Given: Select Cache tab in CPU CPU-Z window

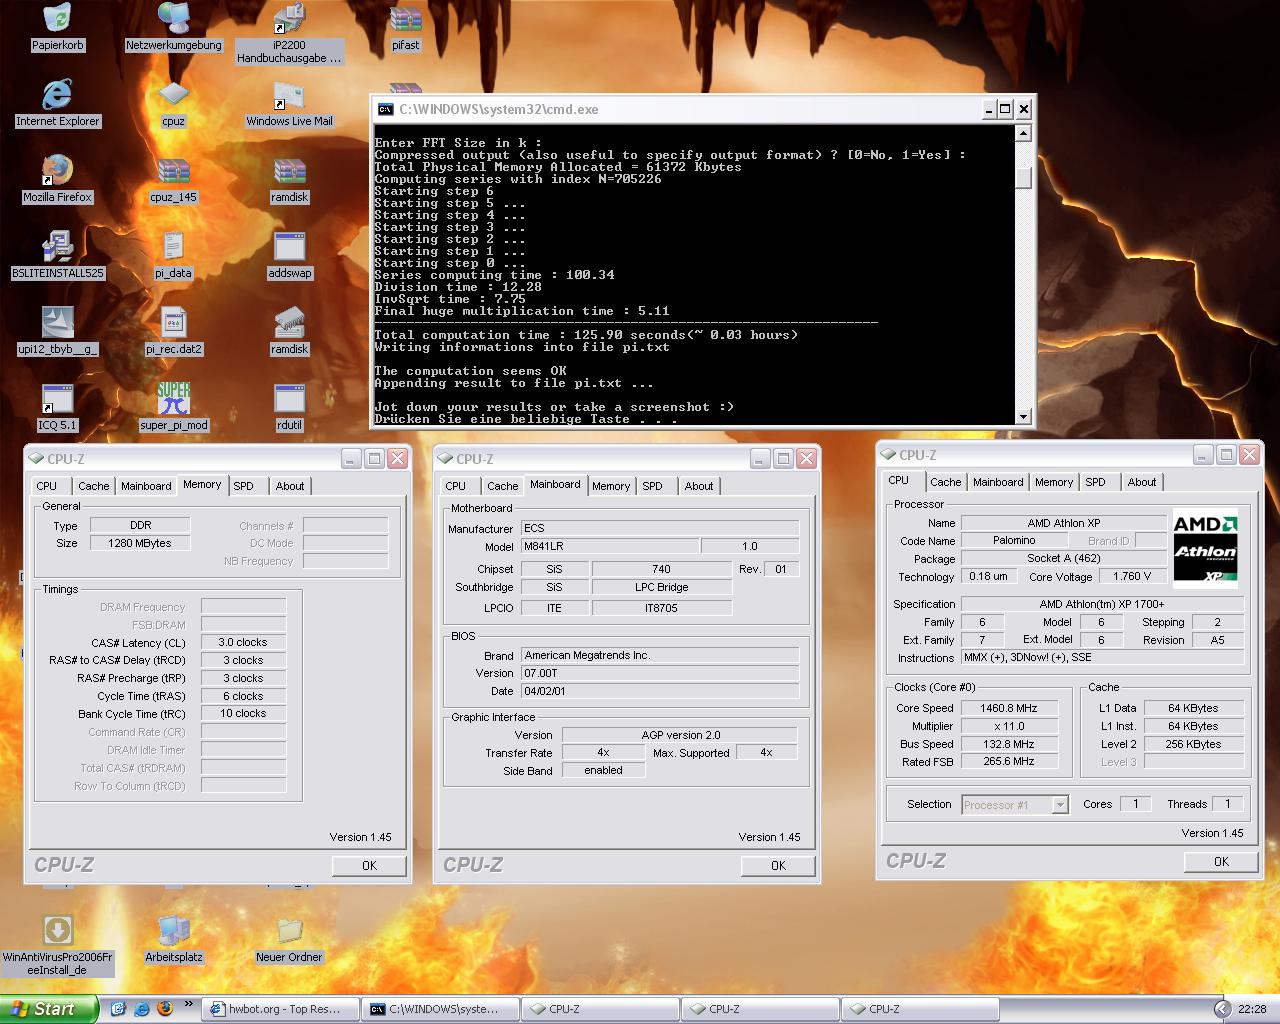Looking at the screenshot, I should coord(945,482).
